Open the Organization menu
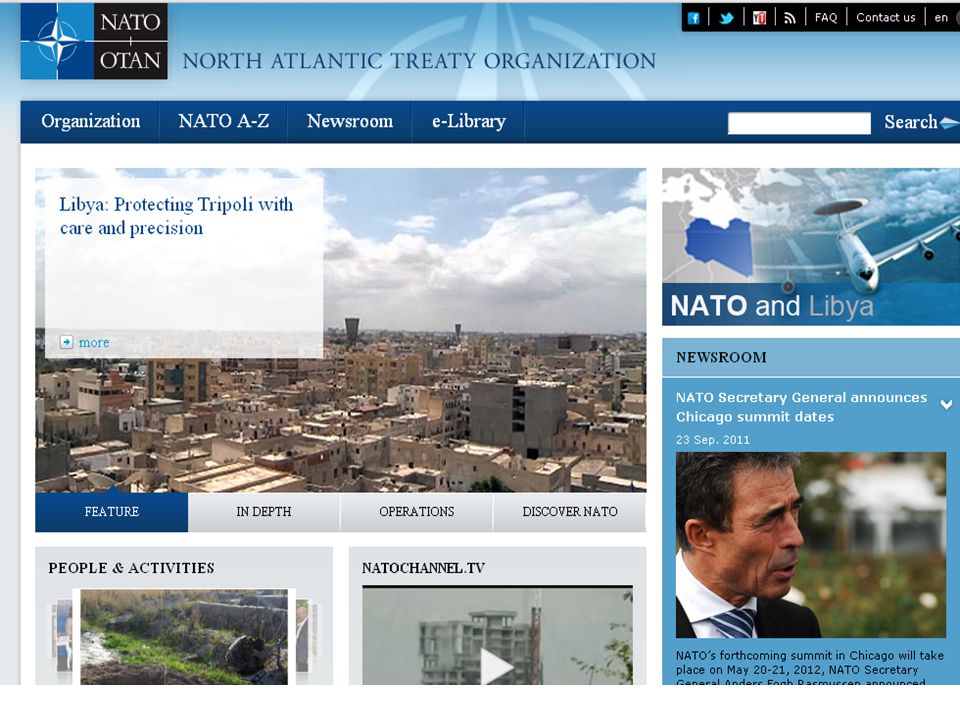960x720 pixels. point(91,121)
